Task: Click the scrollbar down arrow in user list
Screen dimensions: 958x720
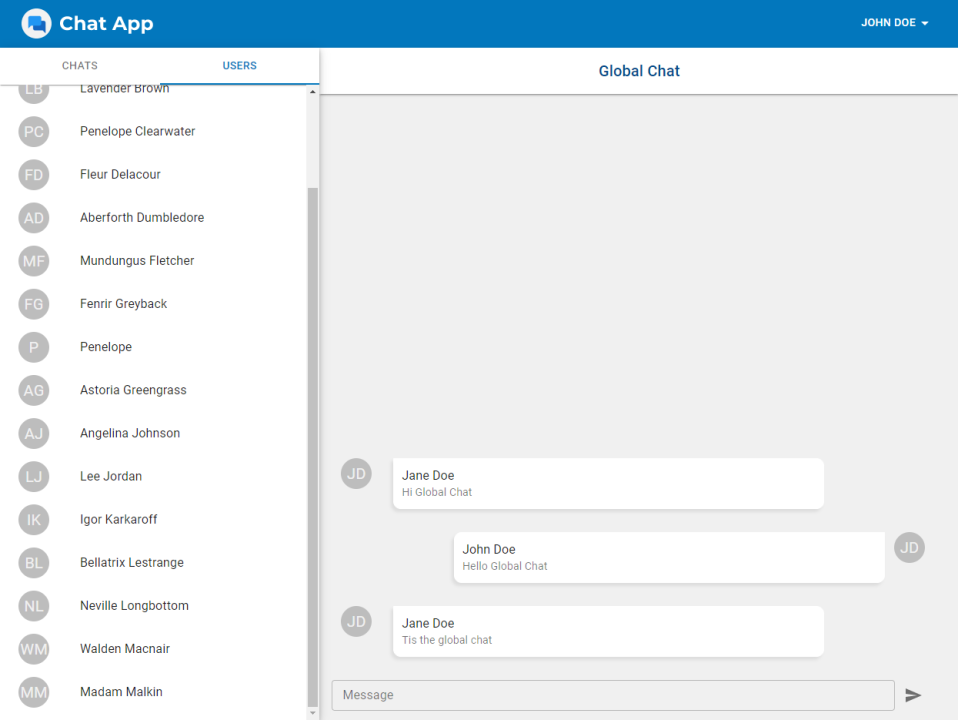Action: pyautogui.click(x=313, y=713)
